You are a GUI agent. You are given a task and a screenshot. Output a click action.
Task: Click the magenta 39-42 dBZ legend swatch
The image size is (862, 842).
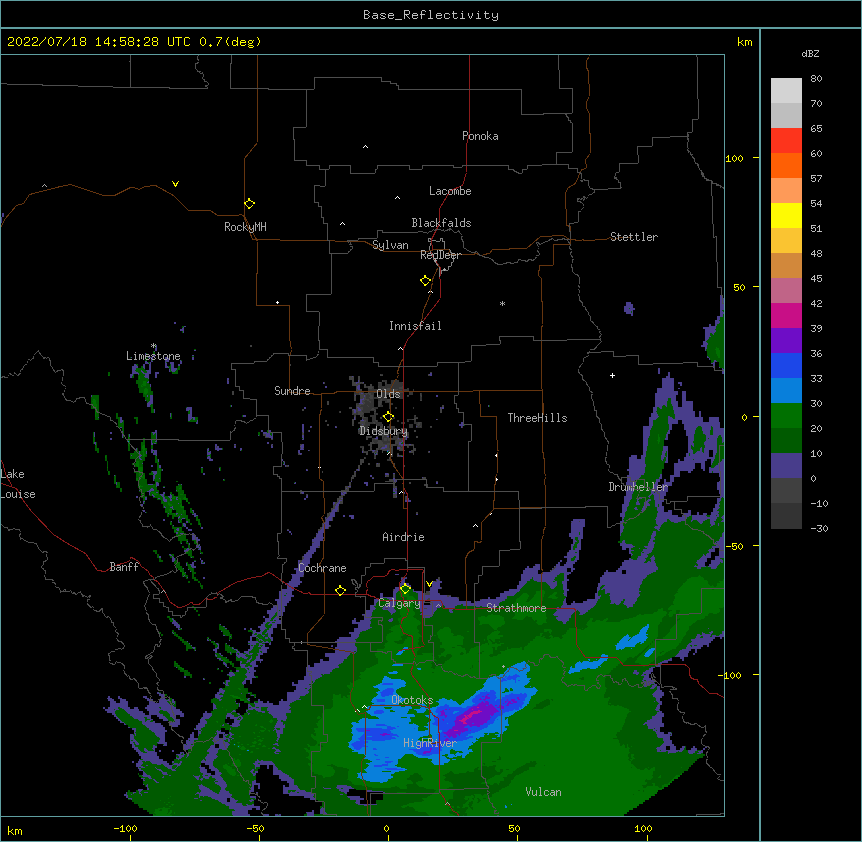tap(786, 315)
